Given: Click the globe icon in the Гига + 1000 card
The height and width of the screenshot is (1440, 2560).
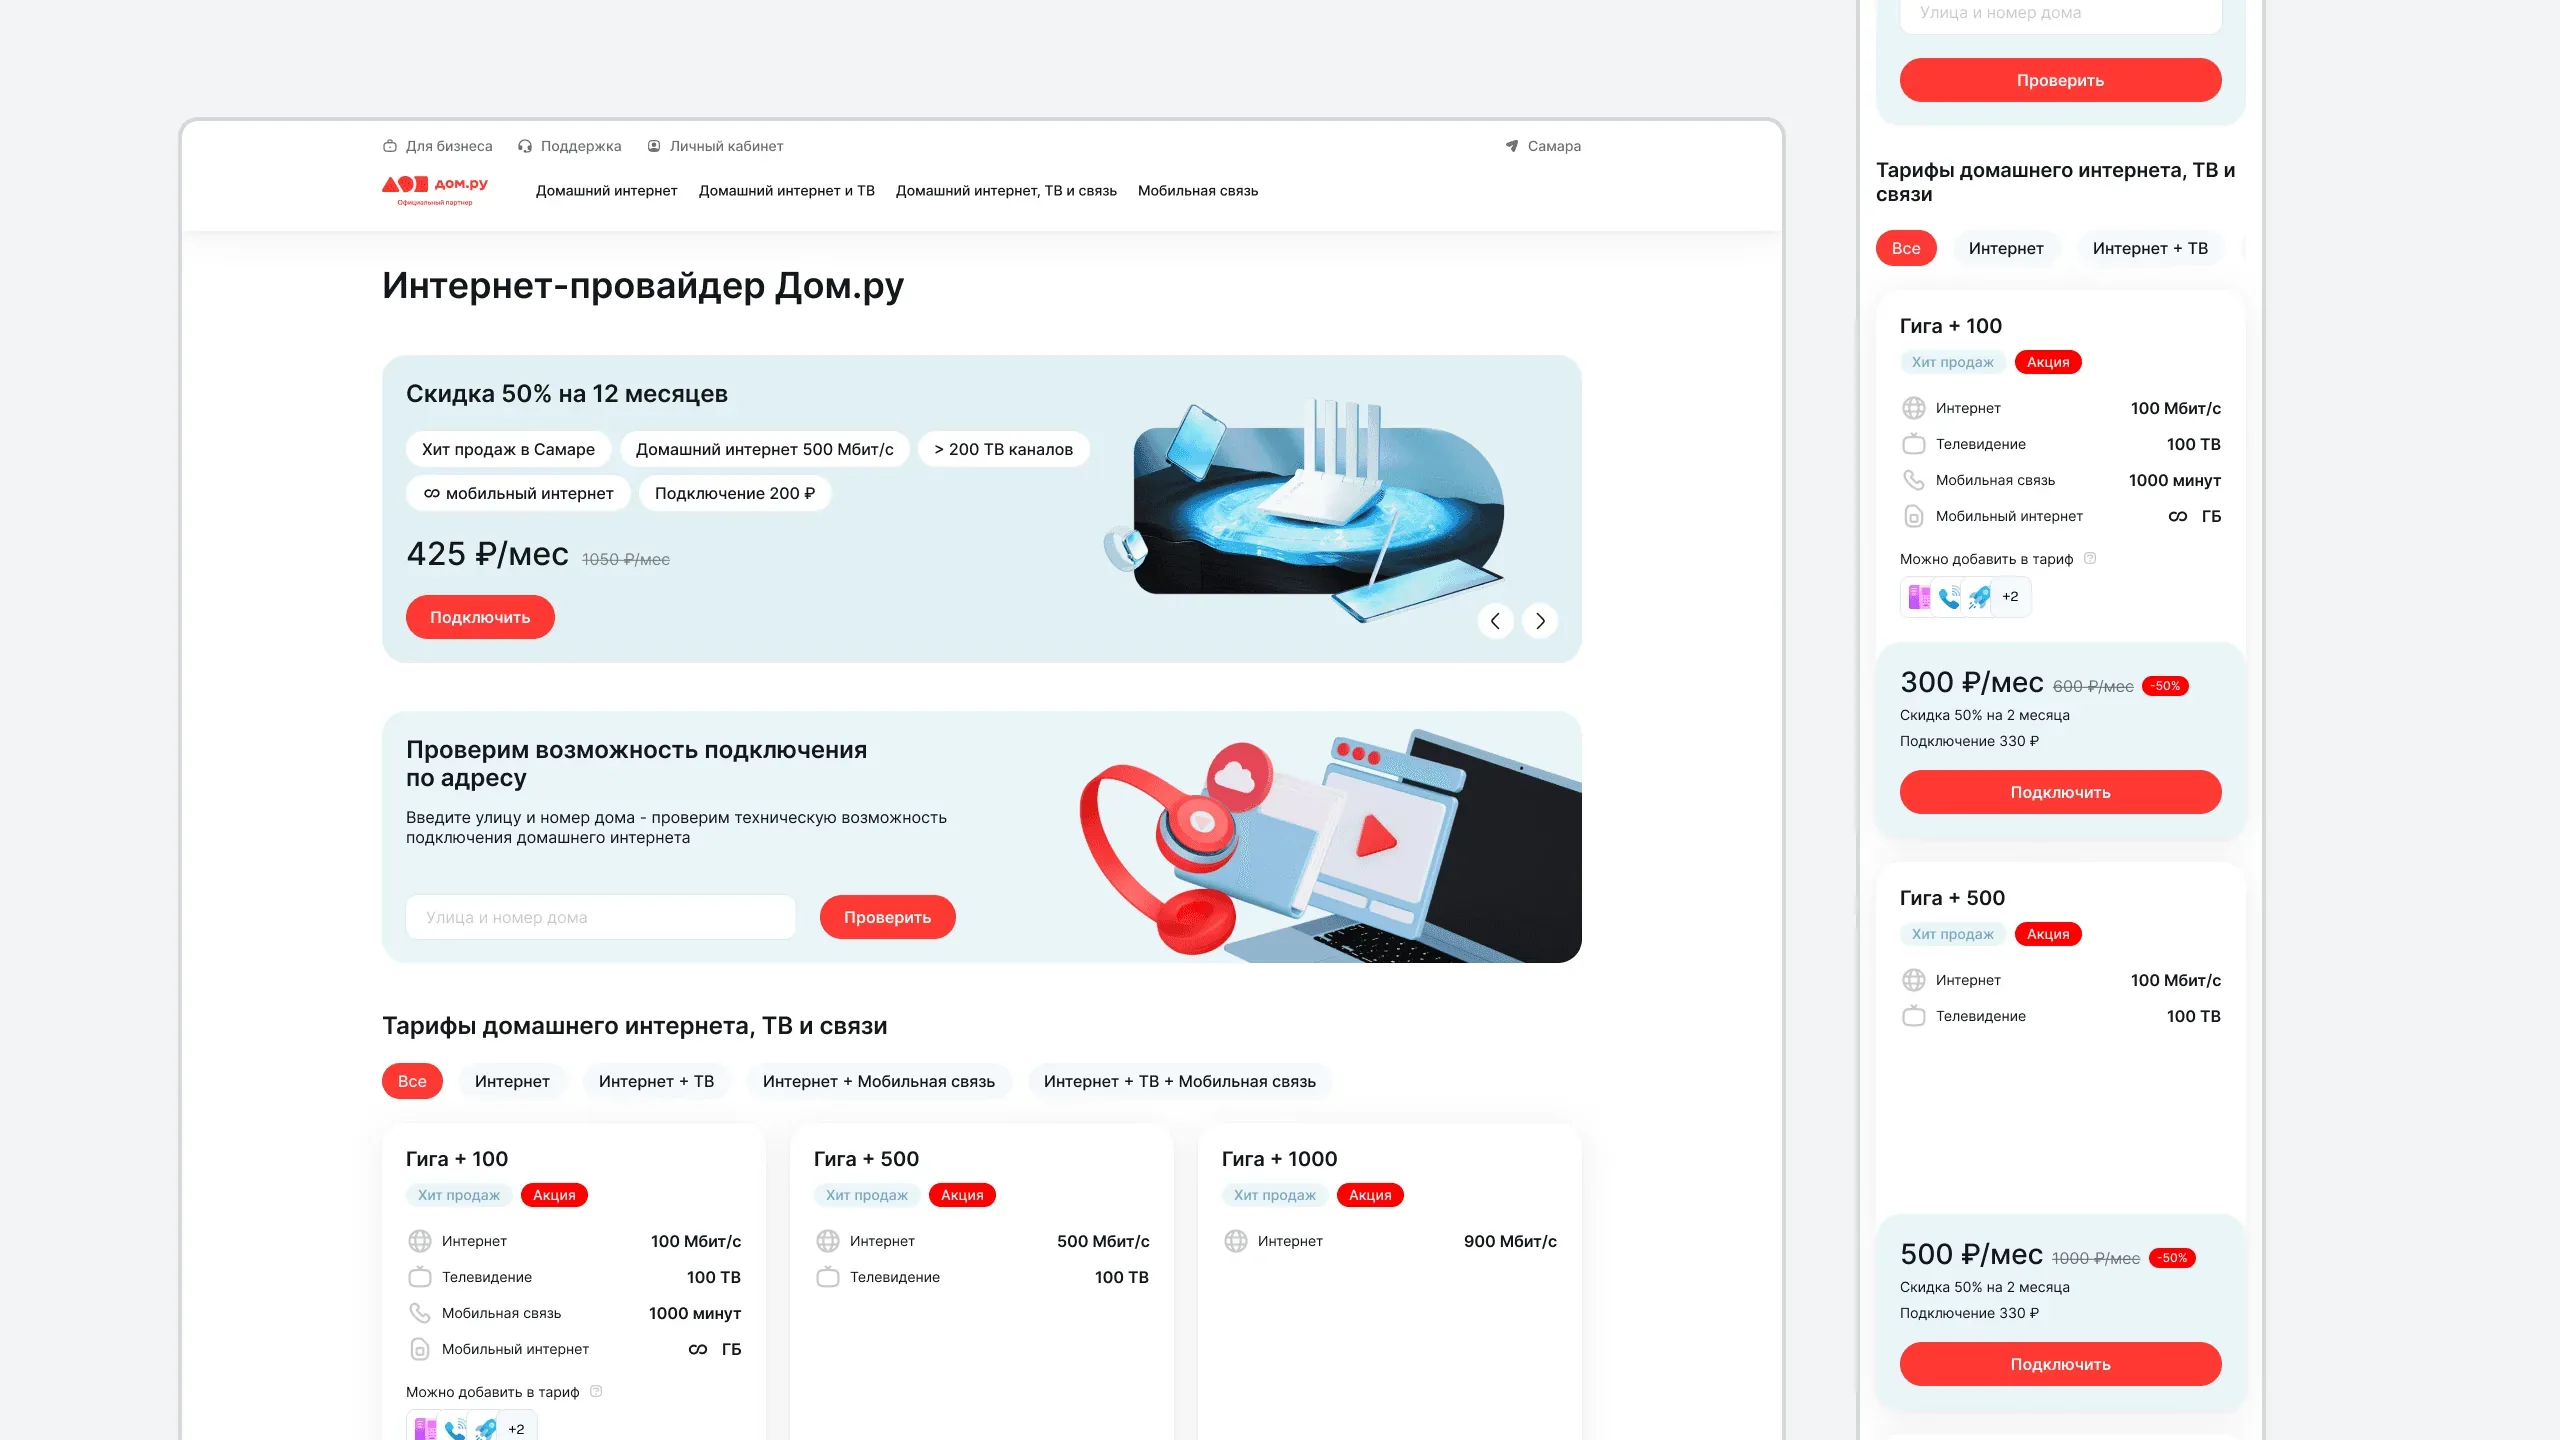Looking at the screenshot, I should (1236, 1241).
